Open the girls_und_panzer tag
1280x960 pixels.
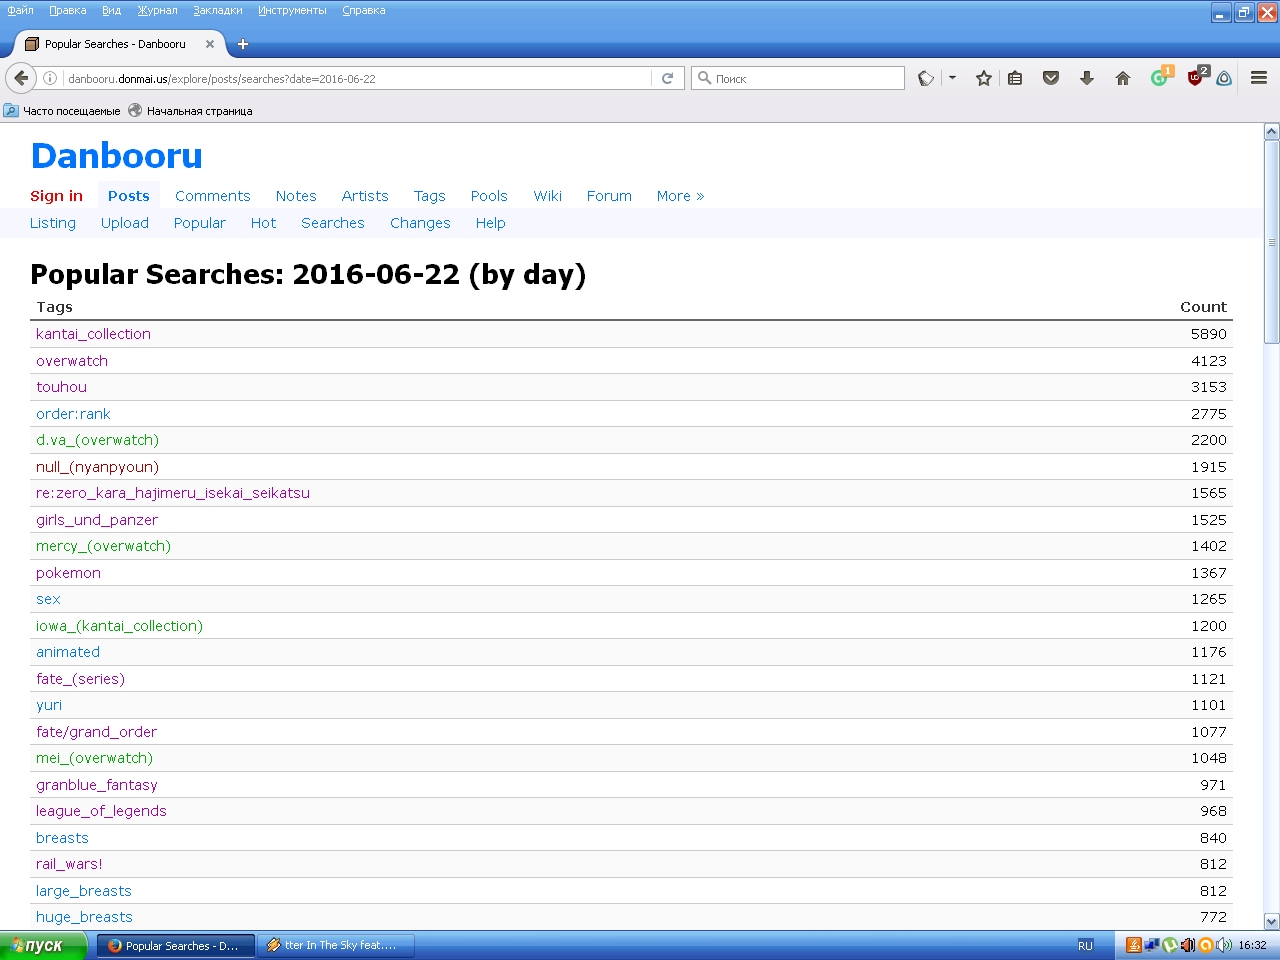click(x=97, y=520)
